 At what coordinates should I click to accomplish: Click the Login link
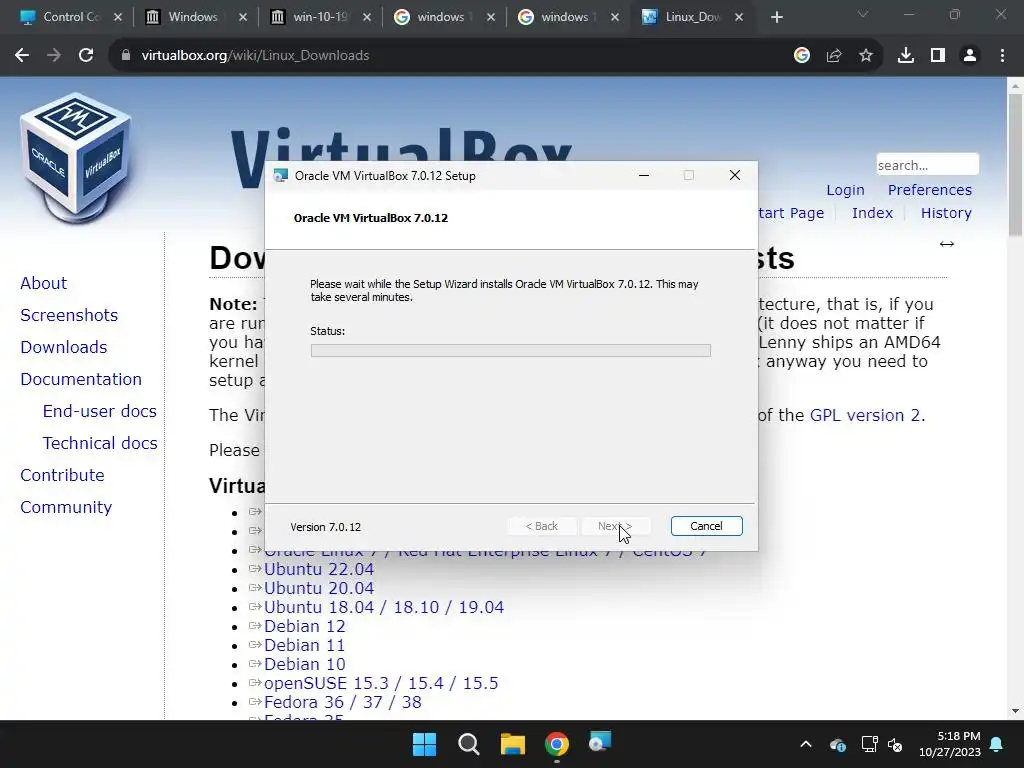point(845,190)
